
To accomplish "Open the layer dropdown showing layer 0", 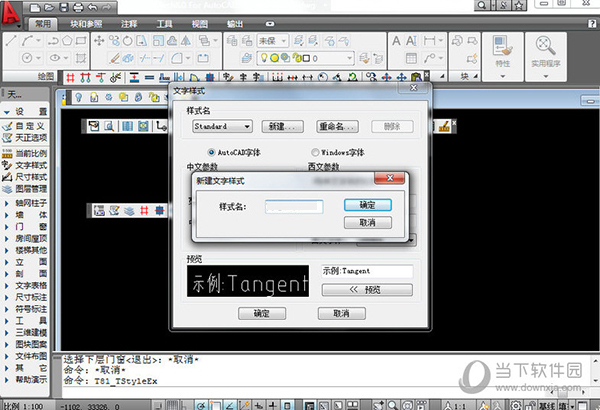I will pos(305,58).
